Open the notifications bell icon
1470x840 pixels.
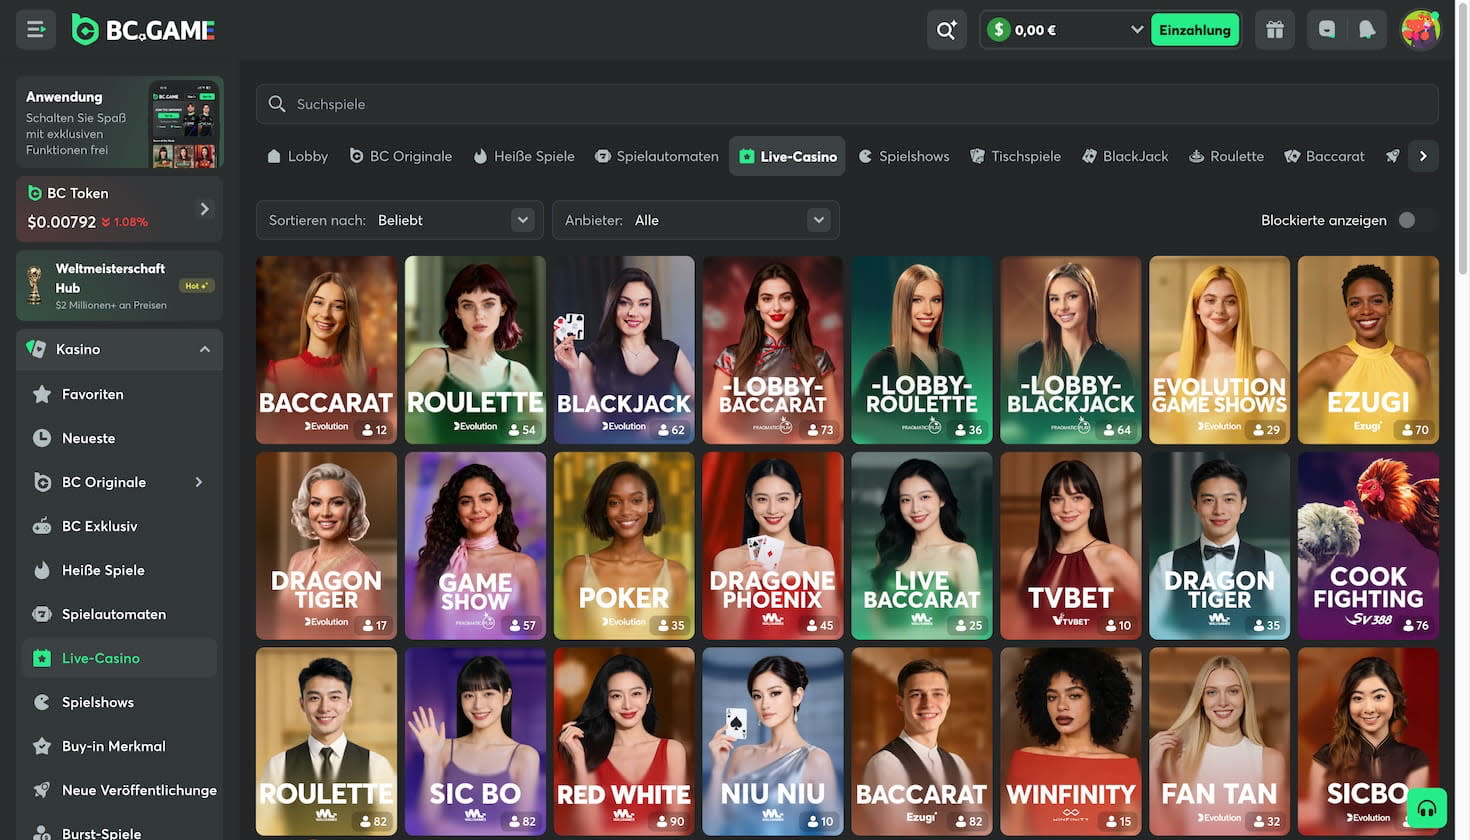[1367, 30]
